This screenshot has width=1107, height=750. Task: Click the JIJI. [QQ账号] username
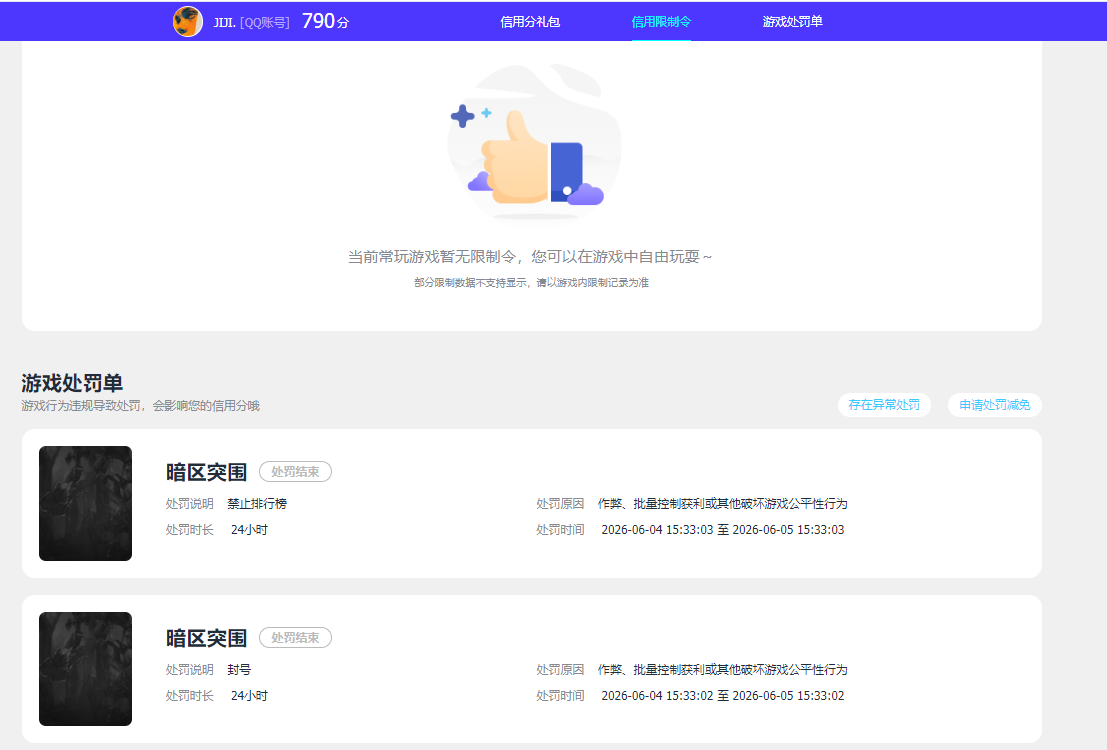click(251, 23)
